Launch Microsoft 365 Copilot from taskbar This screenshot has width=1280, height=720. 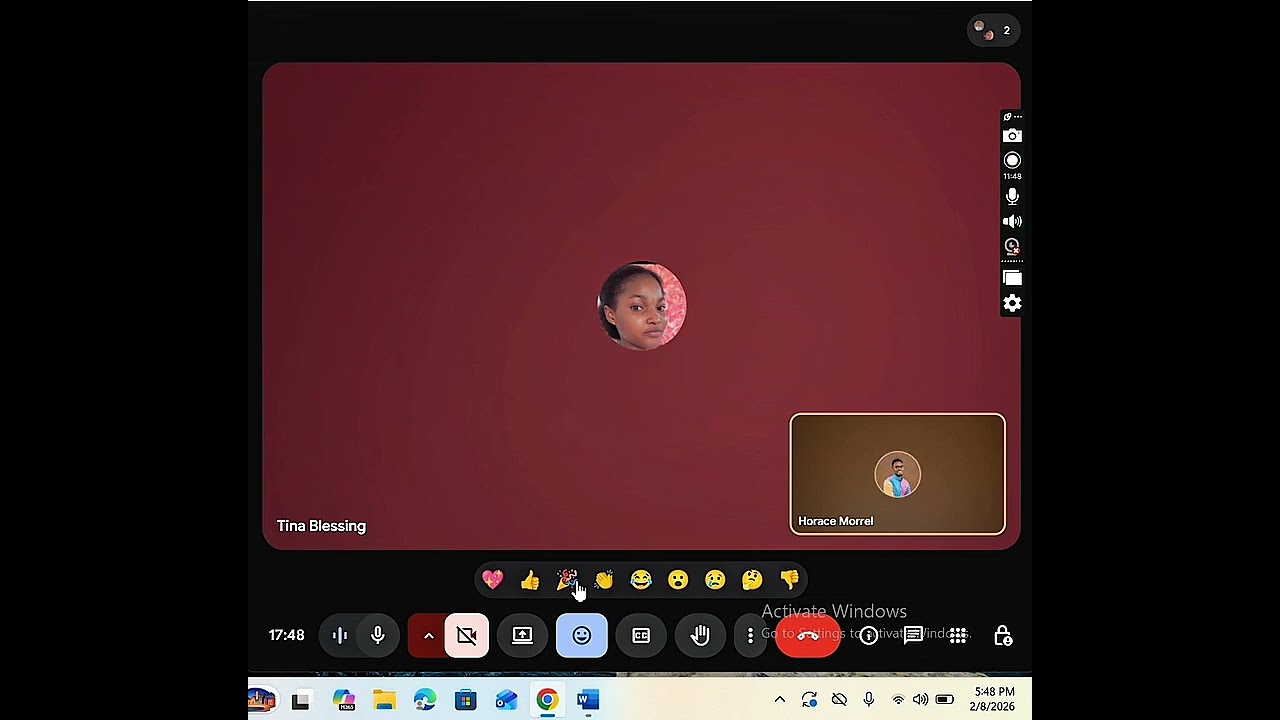pyautogui.click(x=344, y=700)
